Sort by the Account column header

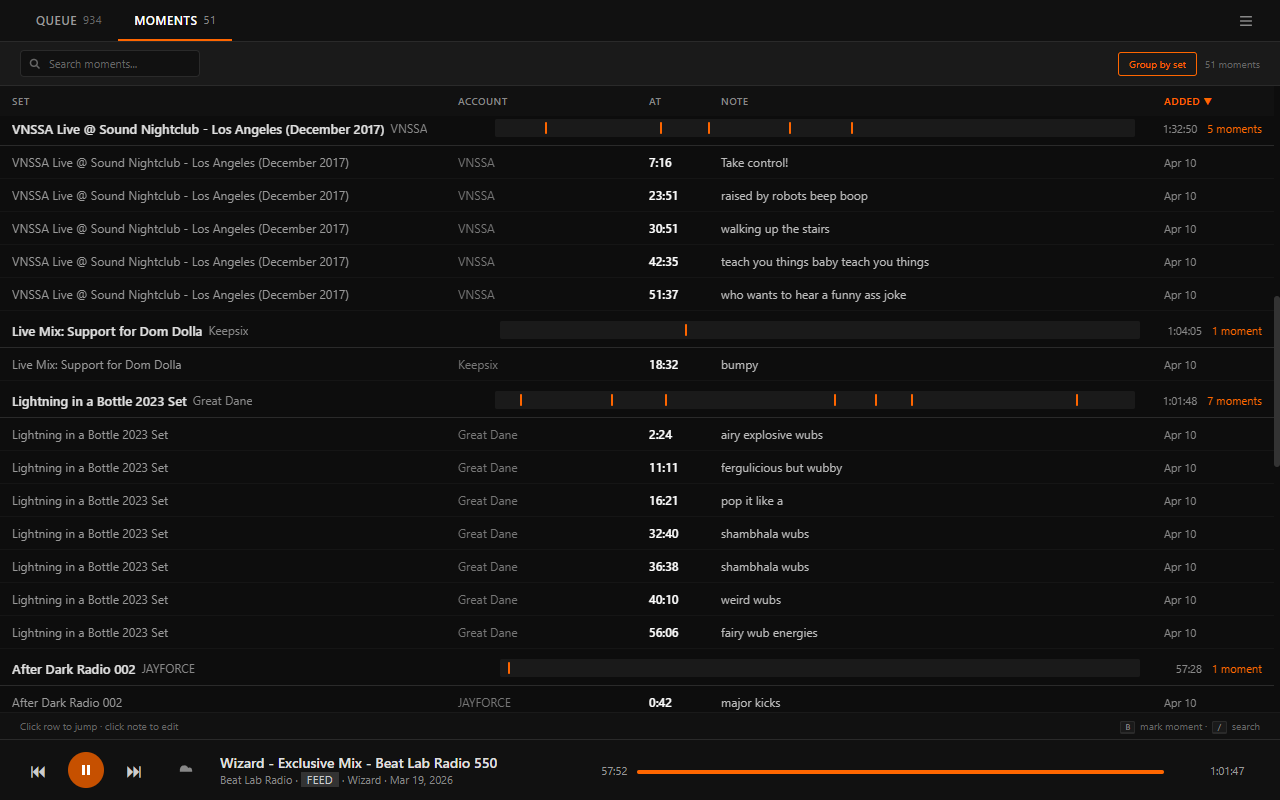pos(483,101)
